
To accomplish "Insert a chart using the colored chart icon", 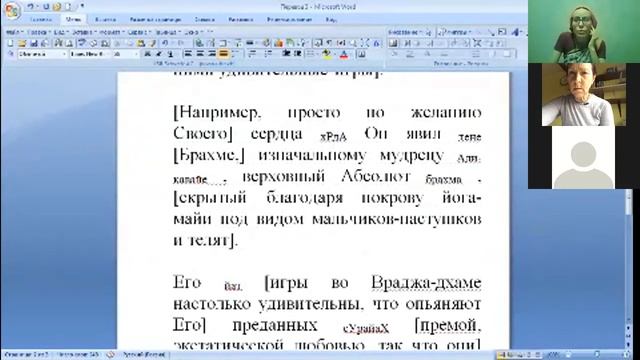I will 279,43.
